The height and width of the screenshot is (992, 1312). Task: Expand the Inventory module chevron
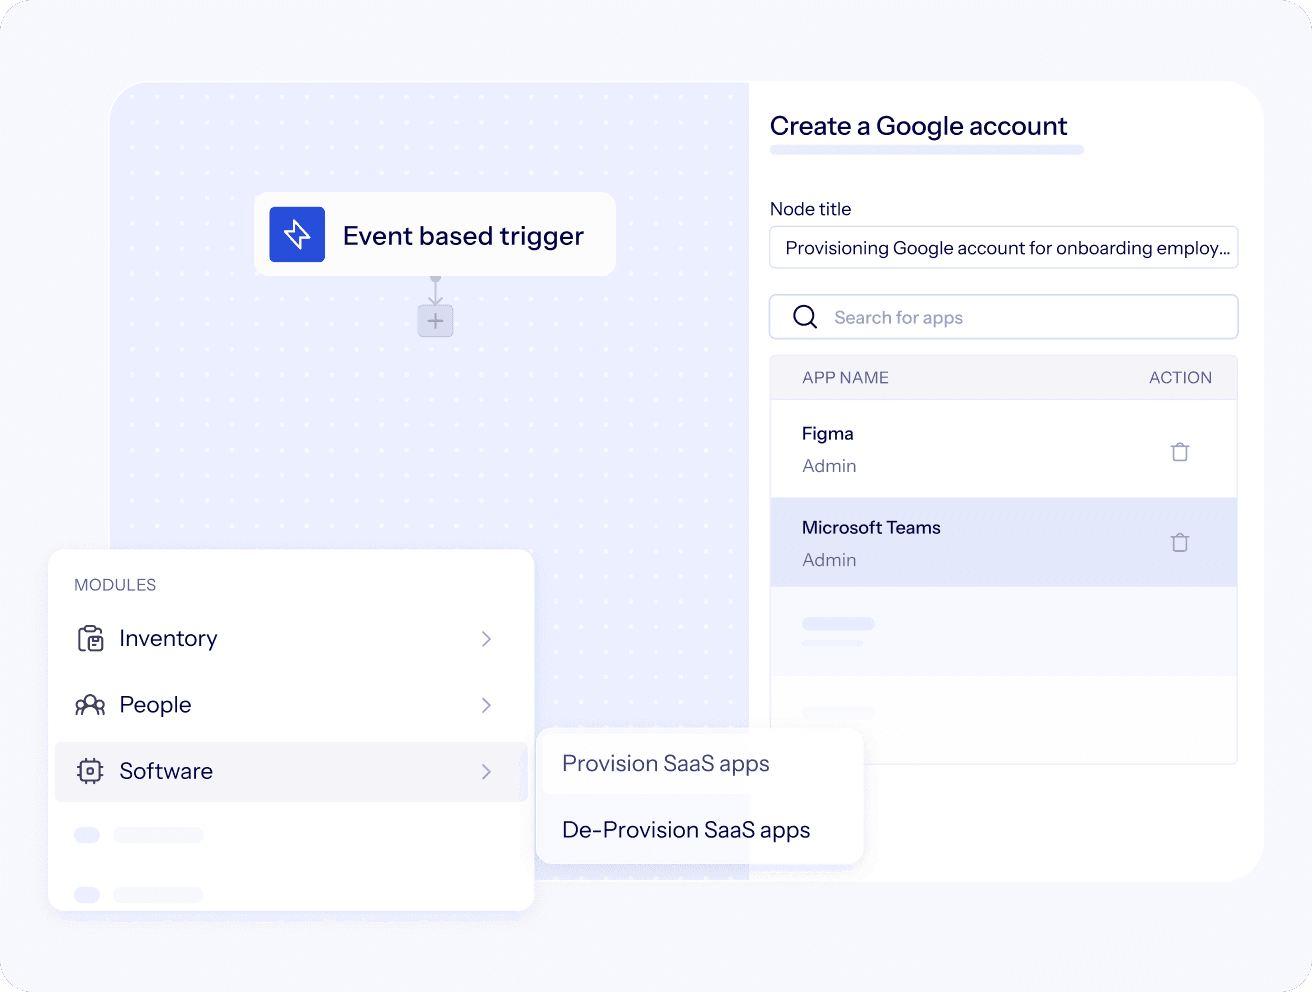tap(486, 639)
